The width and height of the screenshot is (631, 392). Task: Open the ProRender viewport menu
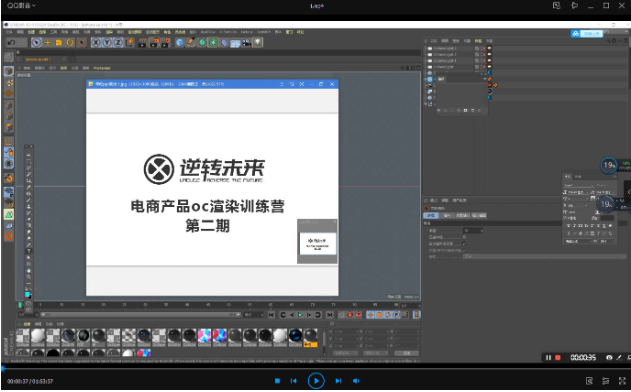[102, 68]
